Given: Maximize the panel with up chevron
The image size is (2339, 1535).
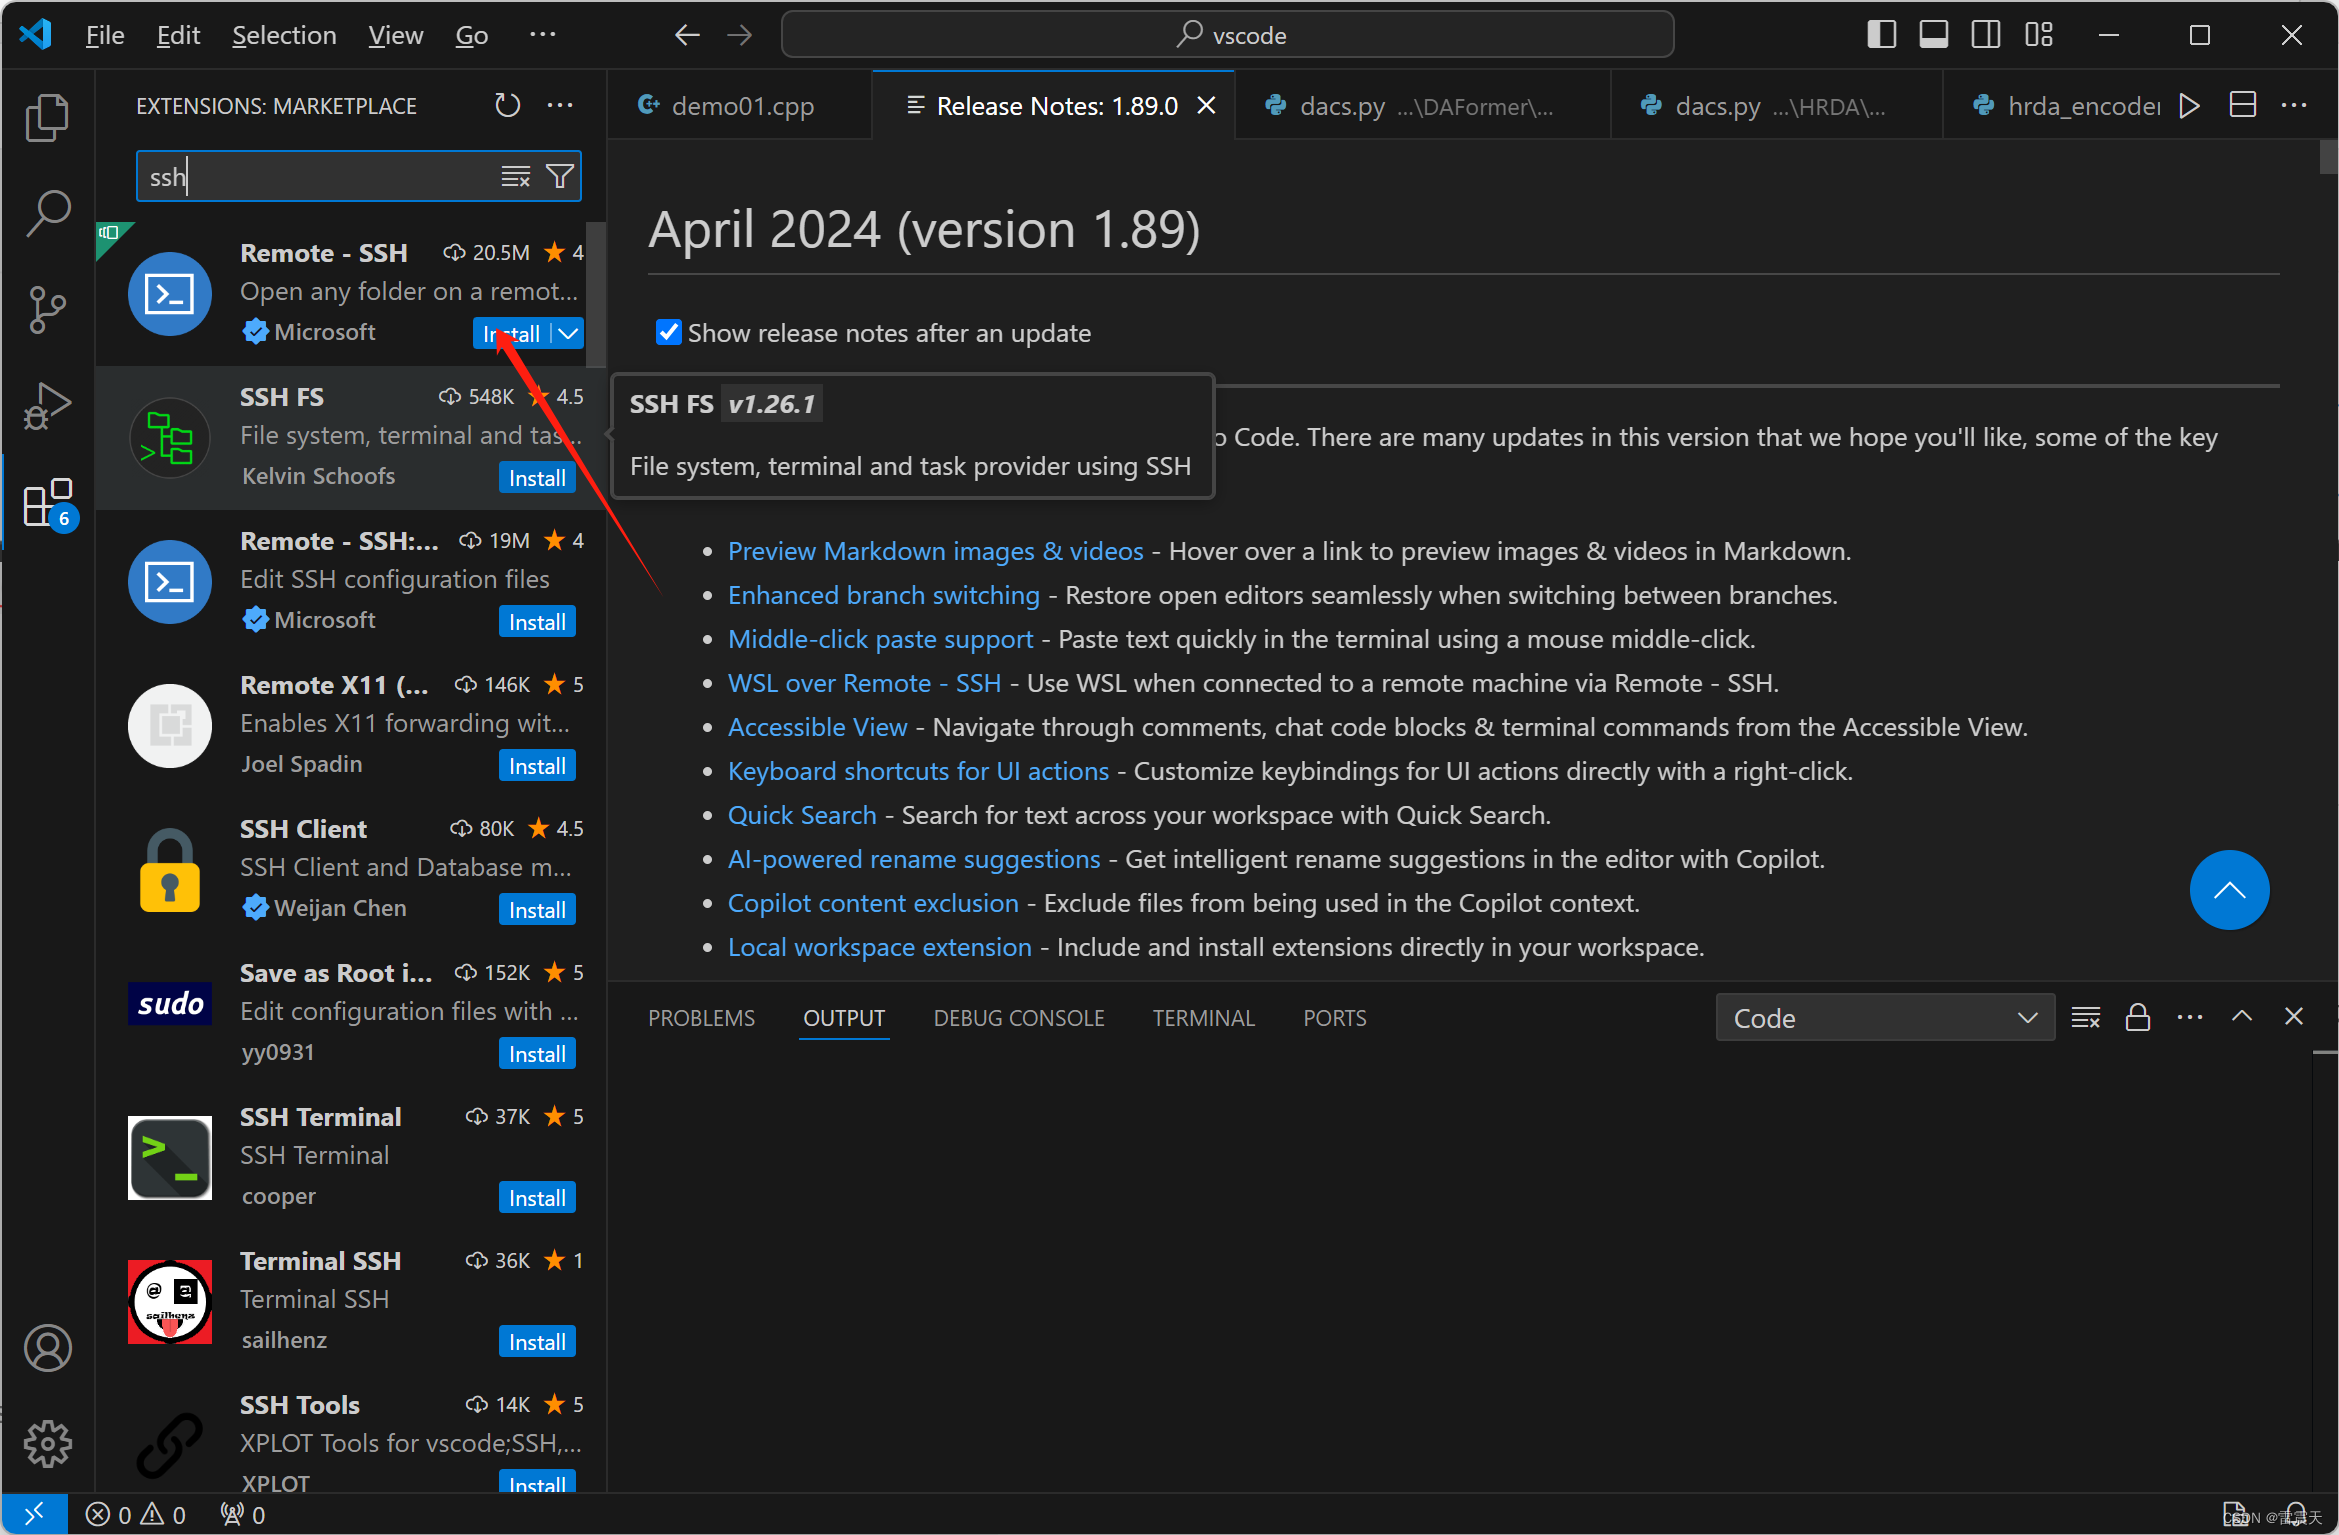Looking at the screenshot, I should [2242, 1016].
